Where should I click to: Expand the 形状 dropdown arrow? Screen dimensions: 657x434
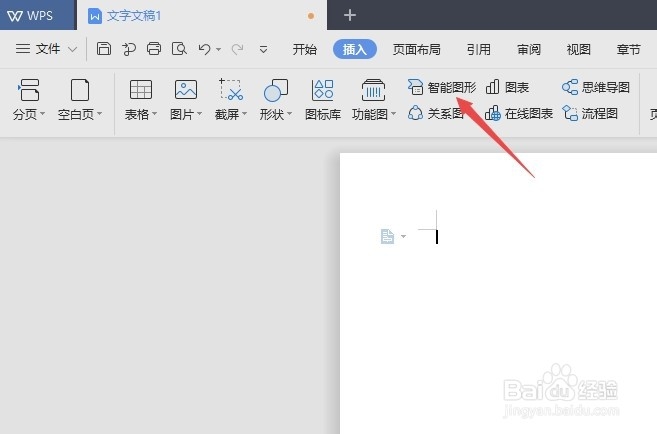coord(290,114)
